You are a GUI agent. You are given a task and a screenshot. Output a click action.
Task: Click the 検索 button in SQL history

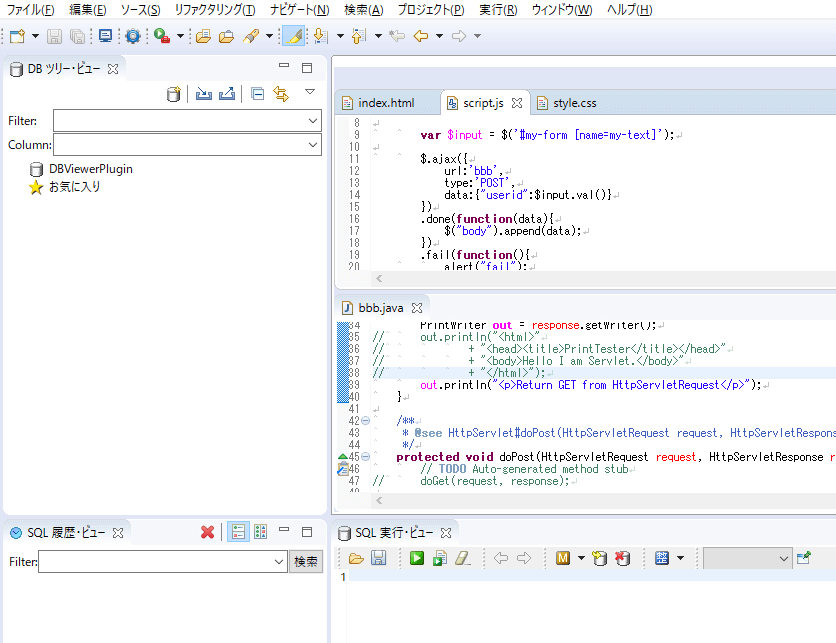pyautogui.click(x=306, y=561)
